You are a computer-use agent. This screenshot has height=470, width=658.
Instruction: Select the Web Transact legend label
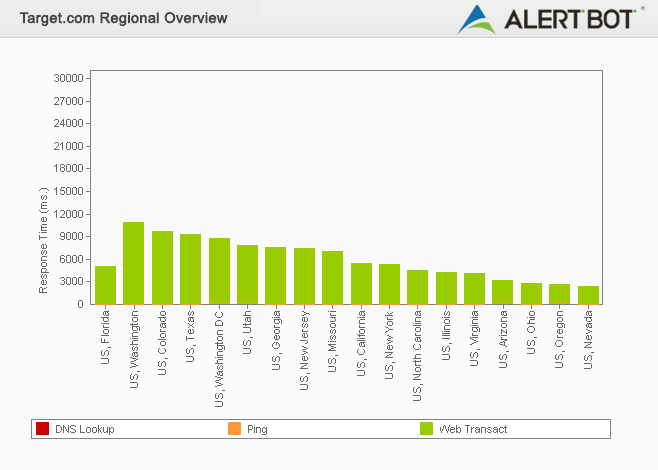(473, 429)
